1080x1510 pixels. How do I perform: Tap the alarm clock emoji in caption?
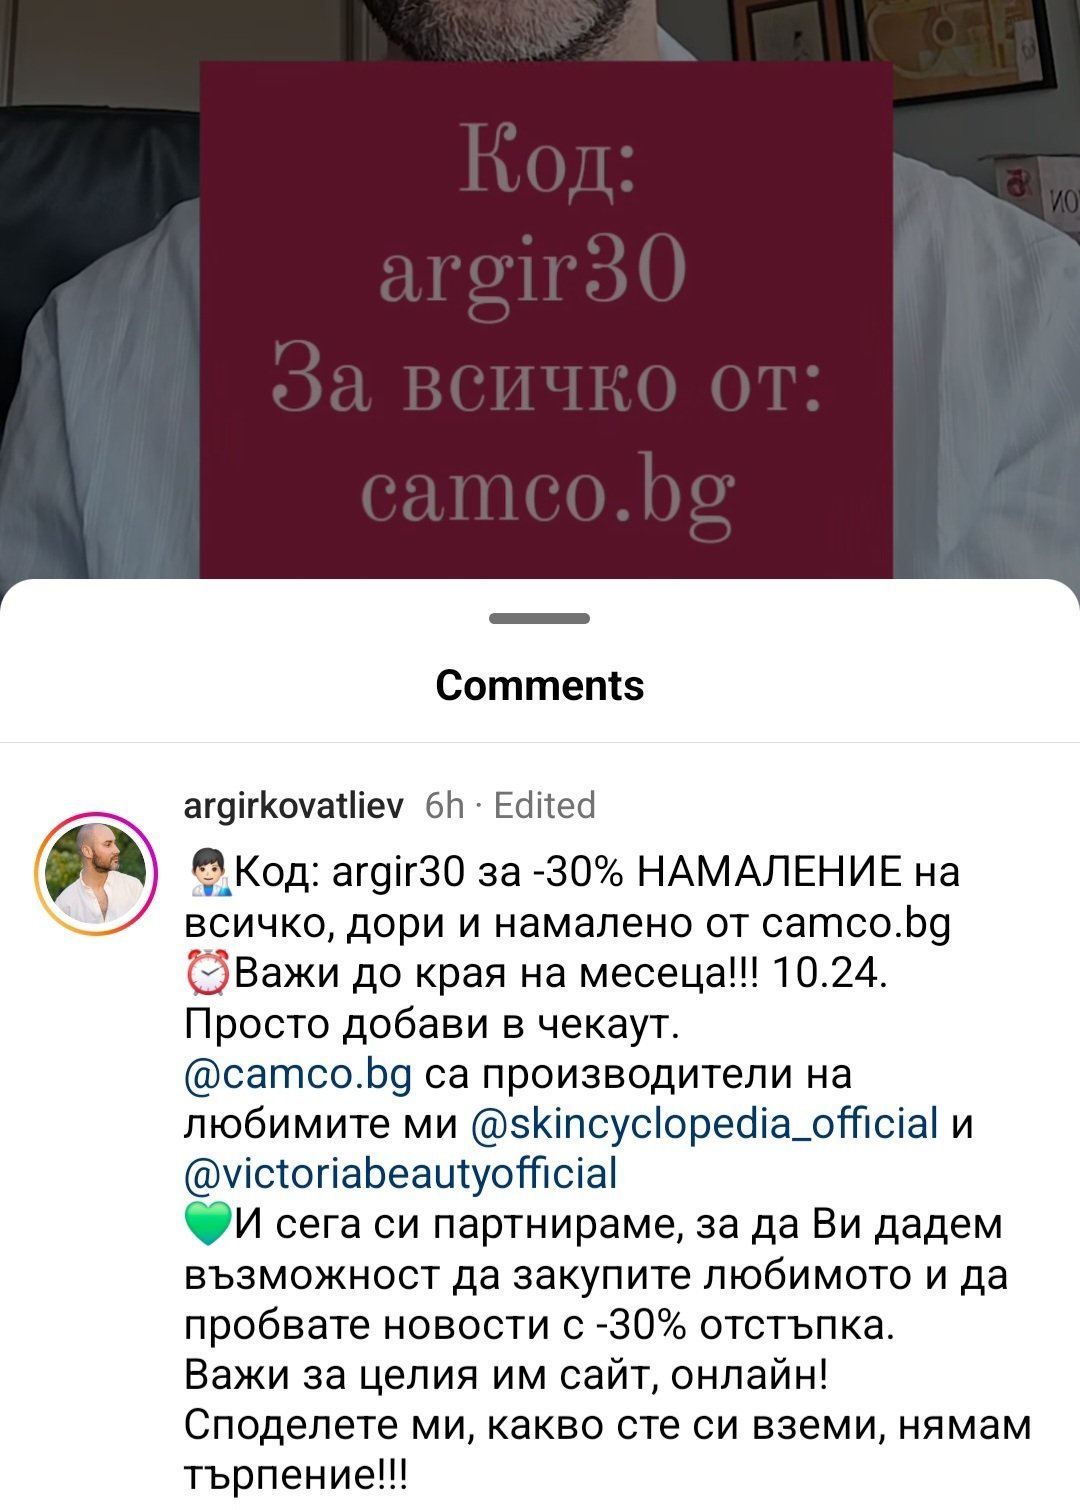[x=208, y=973]
